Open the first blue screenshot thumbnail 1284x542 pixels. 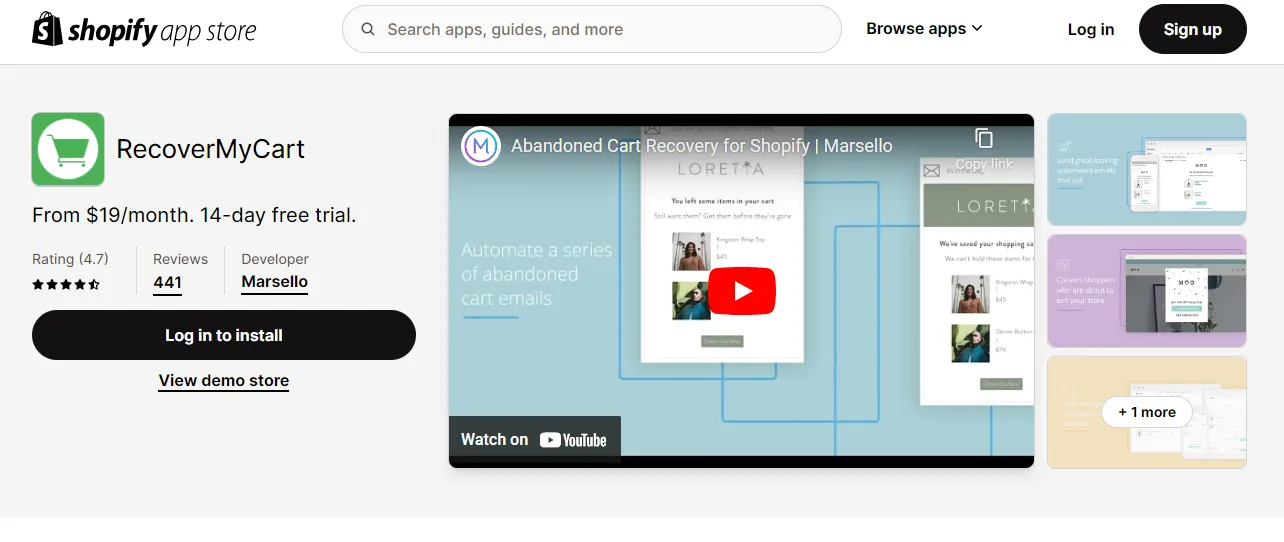(x=1147, y=169)
